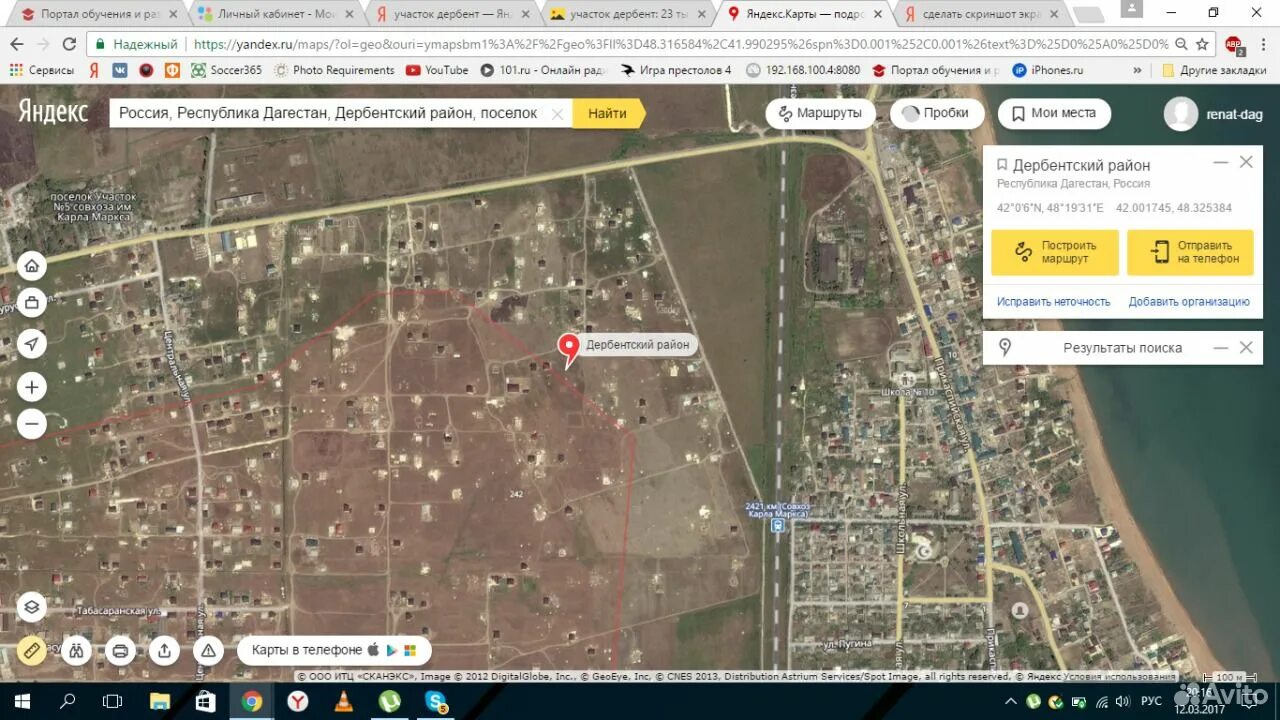Toggle the Пробки traffic layer
Image resolution: width=1280 pixels, height=720 pixels.
click(x=936, y=114)
